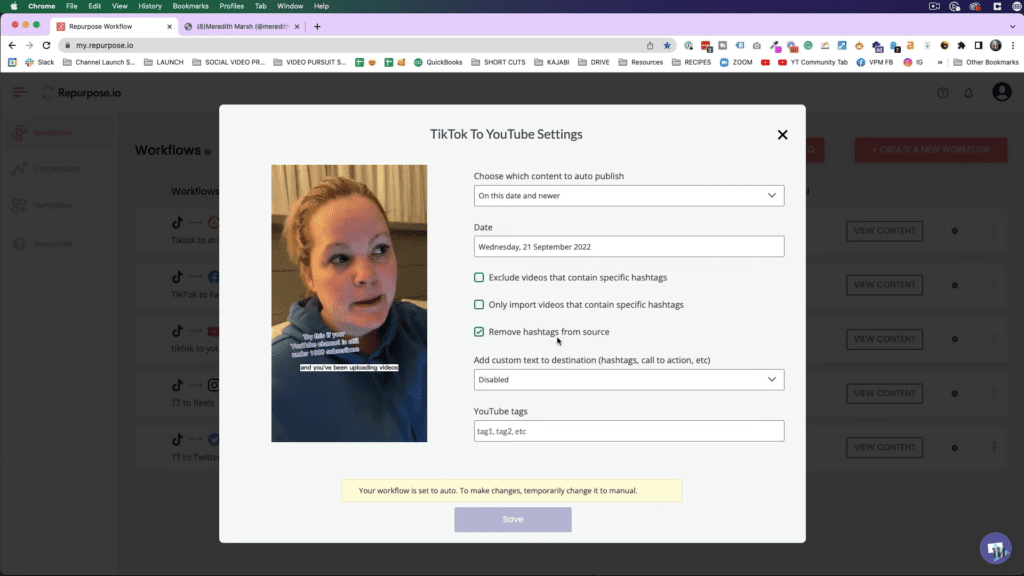This screenshot has width=1024, height=576.
Task: Click View Content for TT to Reels workflow
Action: [x=884, y=393]
